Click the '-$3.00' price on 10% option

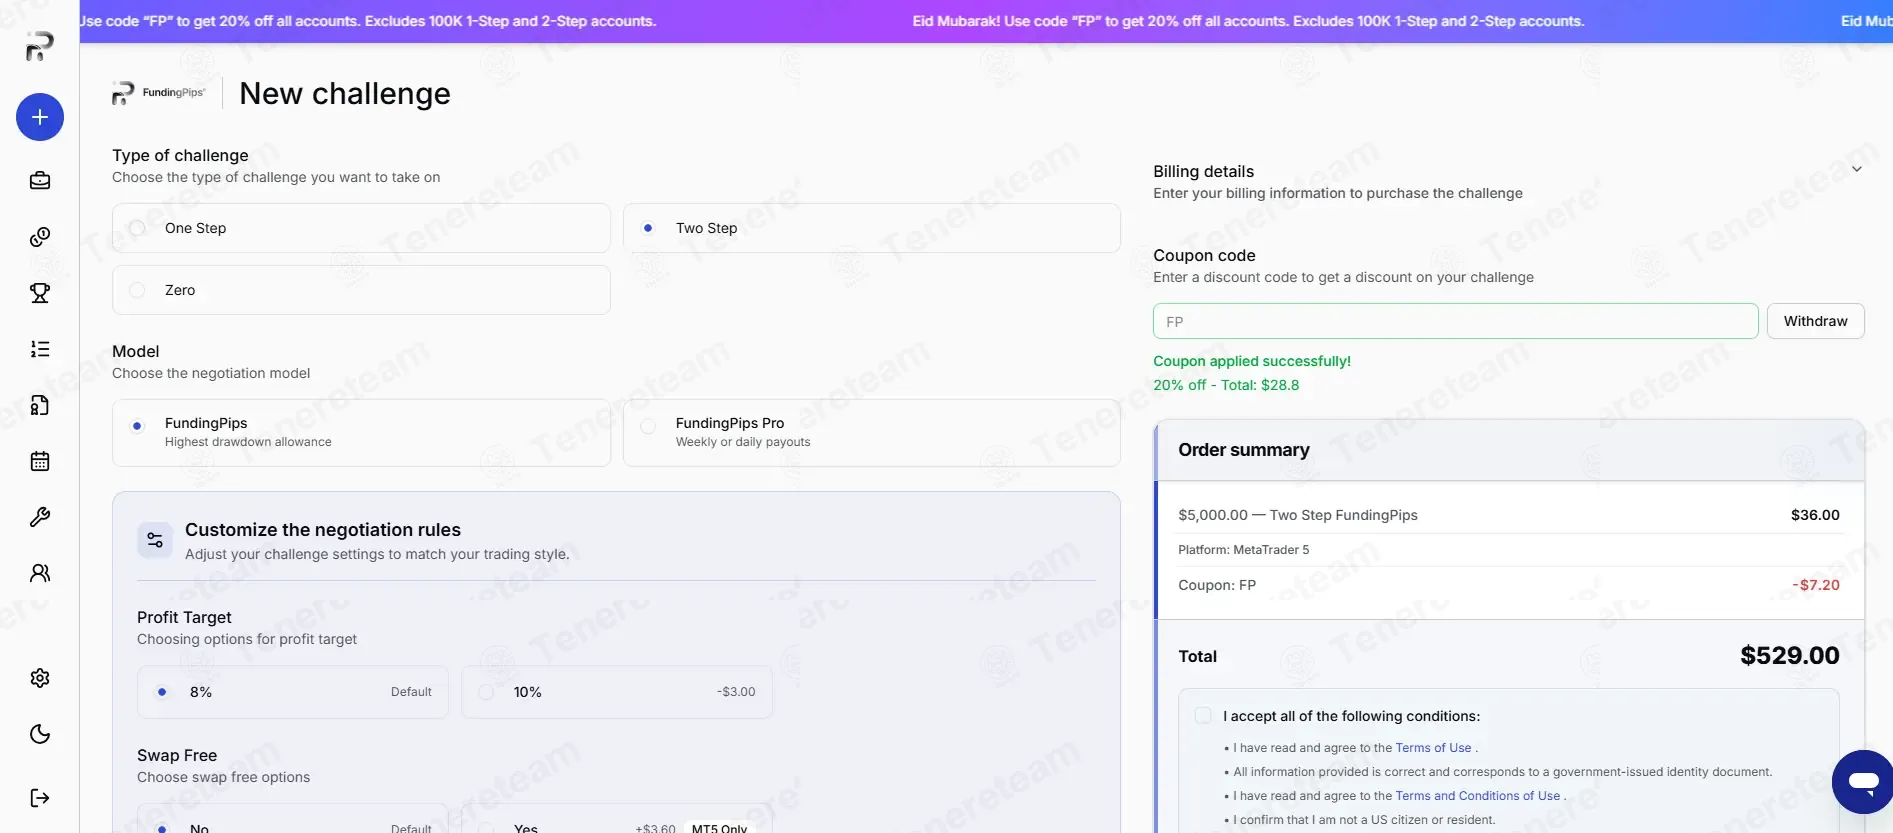pyautogui.click(x=736, y=692)
